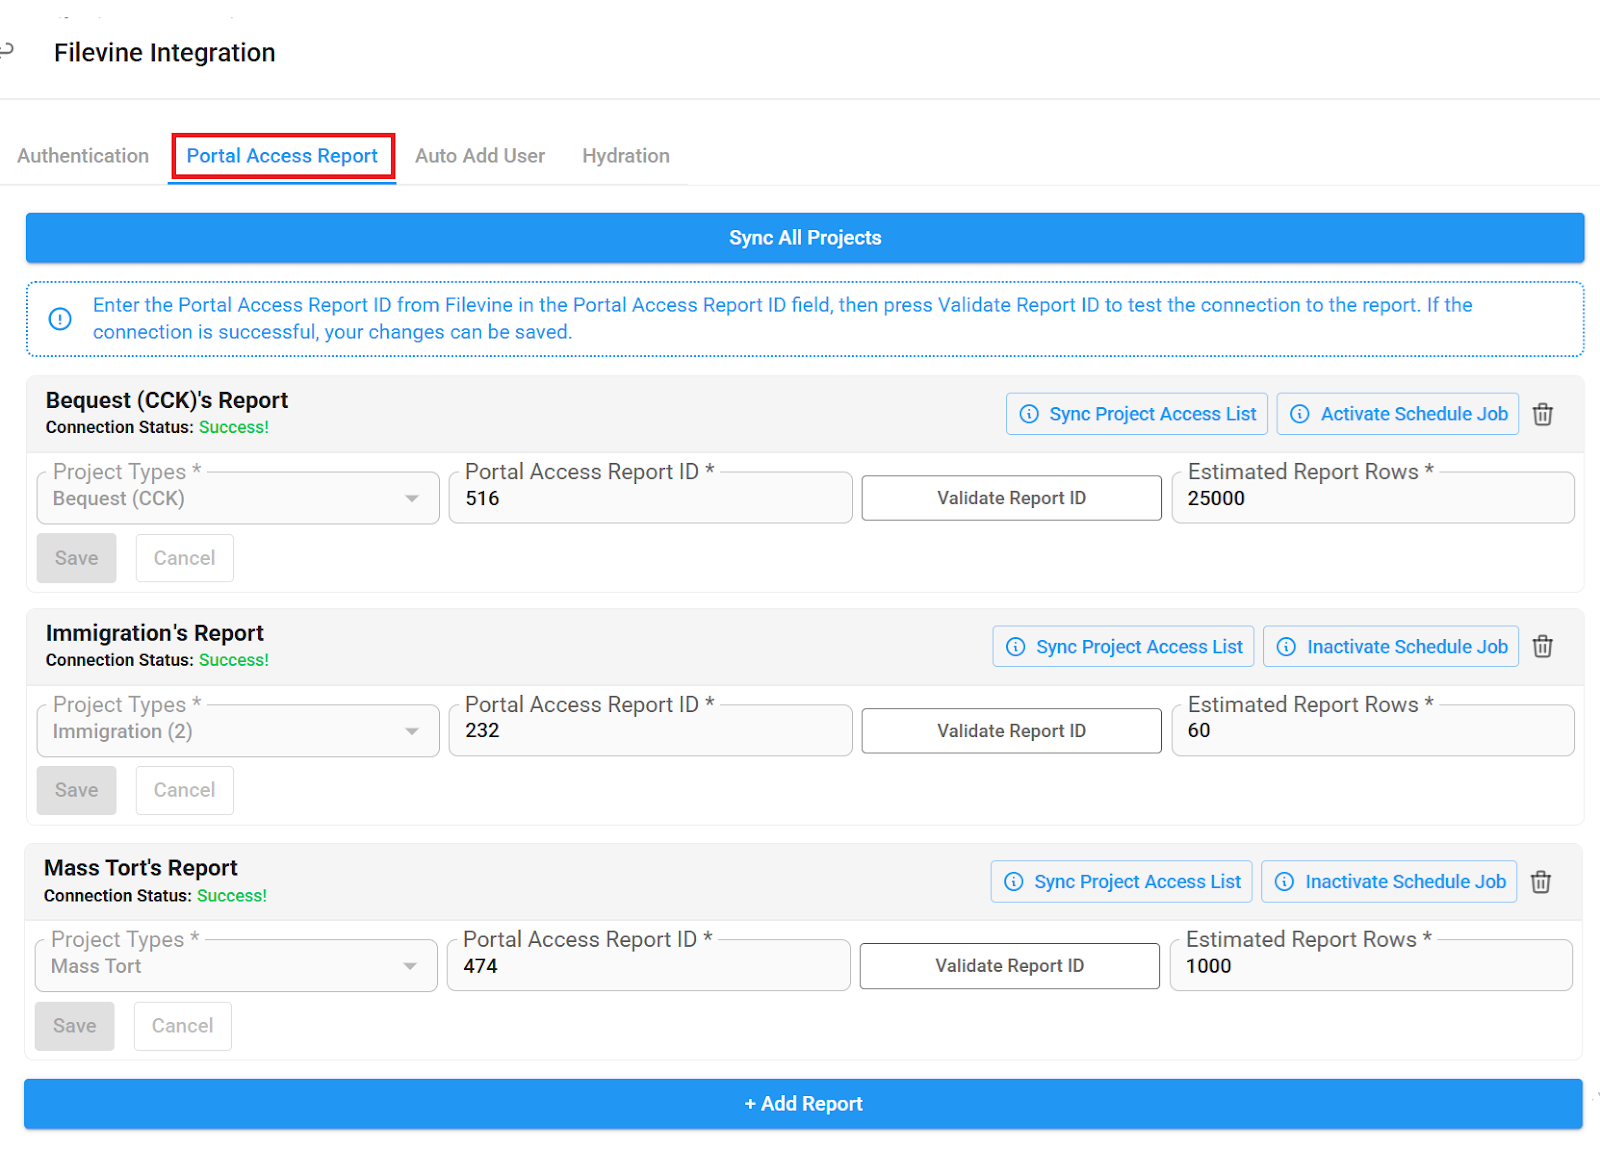Switch to the Auto Add User tab

pos(480,156)
